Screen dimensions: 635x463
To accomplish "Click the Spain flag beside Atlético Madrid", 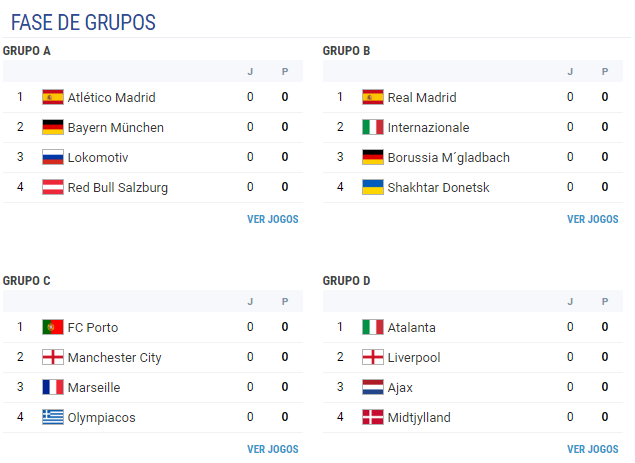I will point(53,97).
